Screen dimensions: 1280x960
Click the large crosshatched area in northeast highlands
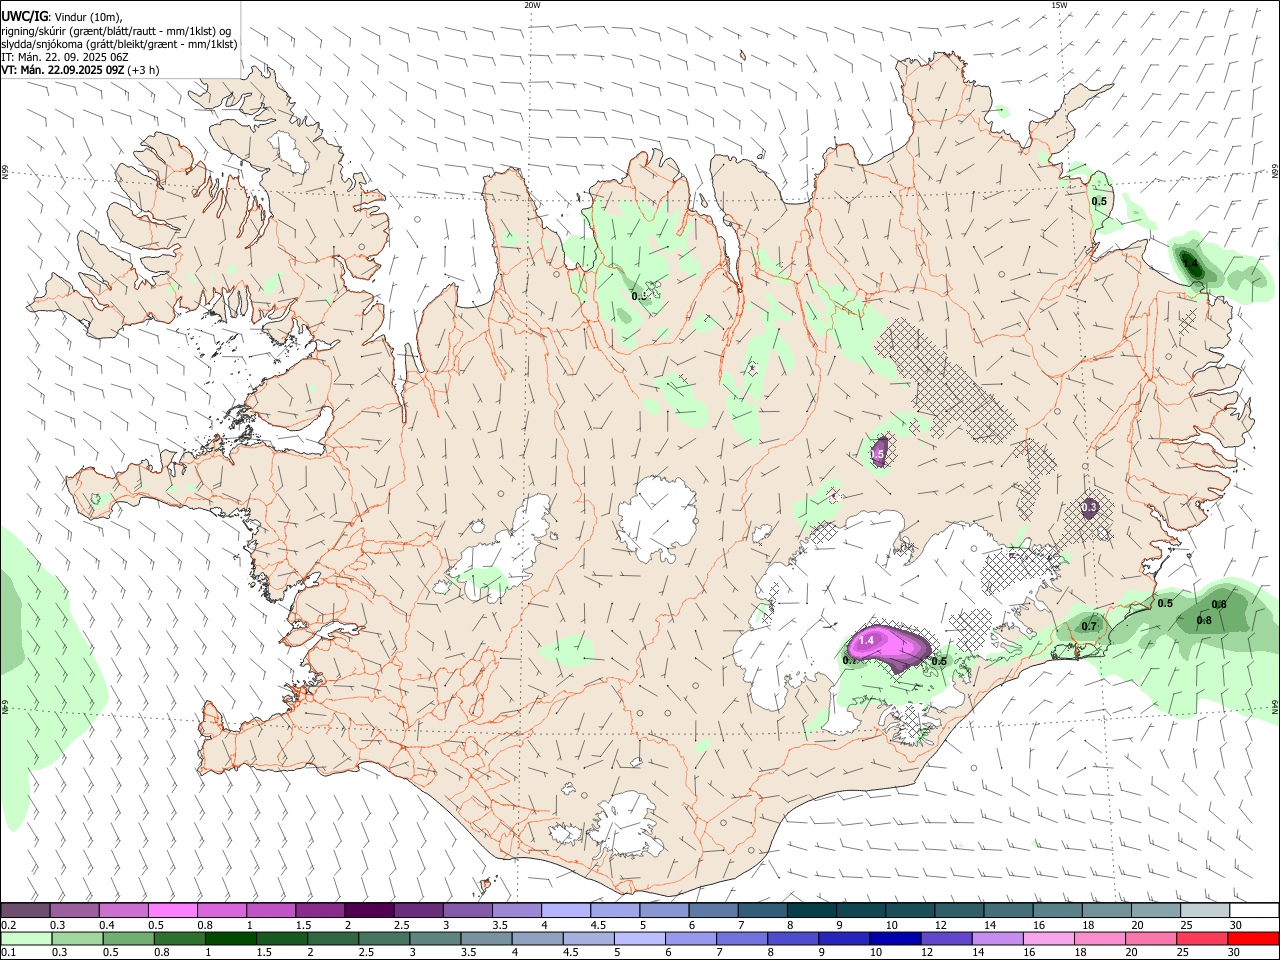click(945, 380)
